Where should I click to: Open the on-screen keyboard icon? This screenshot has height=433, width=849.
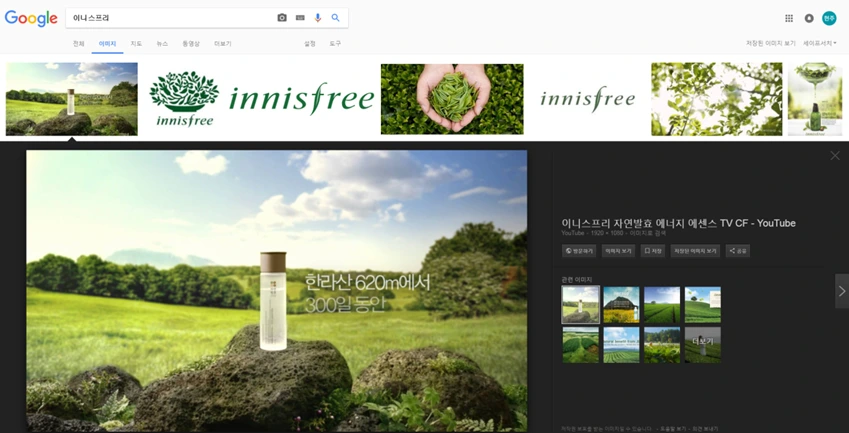tap(300, 18)
